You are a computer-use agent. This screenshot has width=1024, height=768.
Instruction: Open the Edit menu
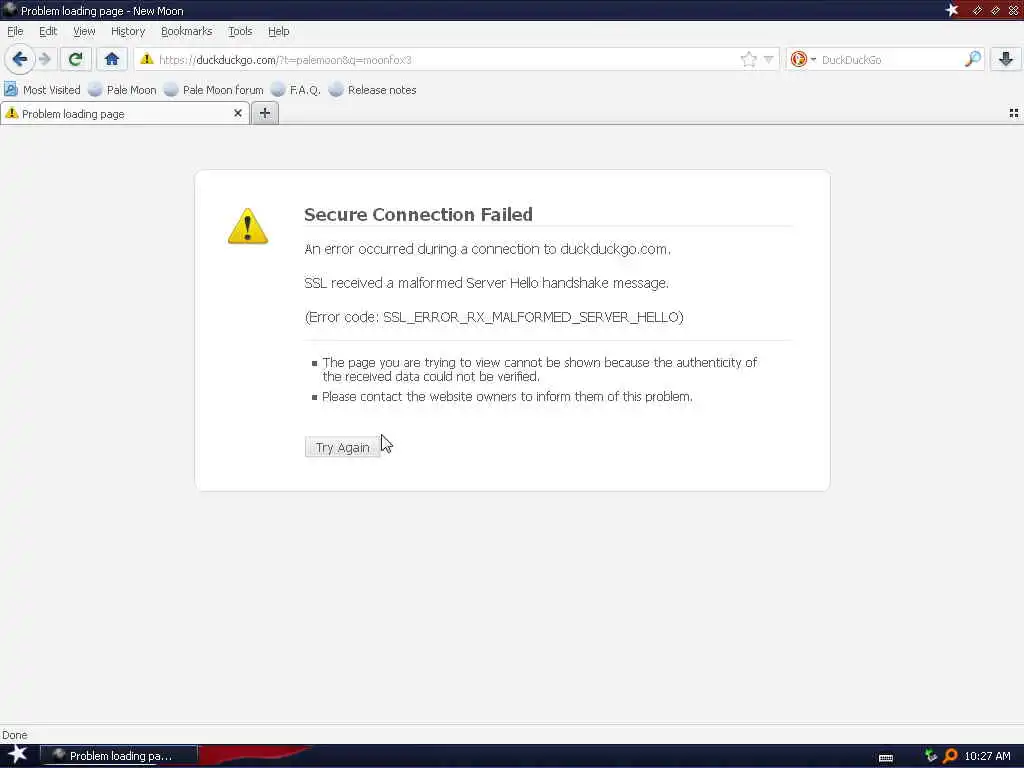coord(48,31)
